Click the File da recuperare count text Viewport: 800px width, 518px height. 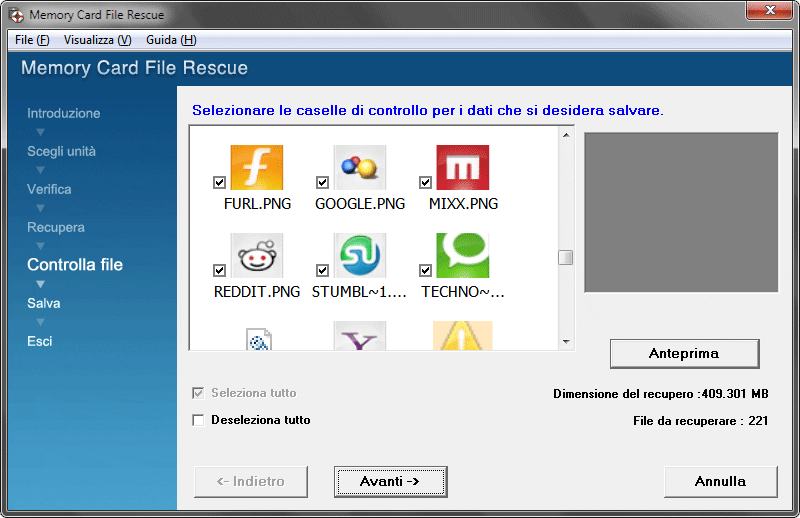point(701,421)
